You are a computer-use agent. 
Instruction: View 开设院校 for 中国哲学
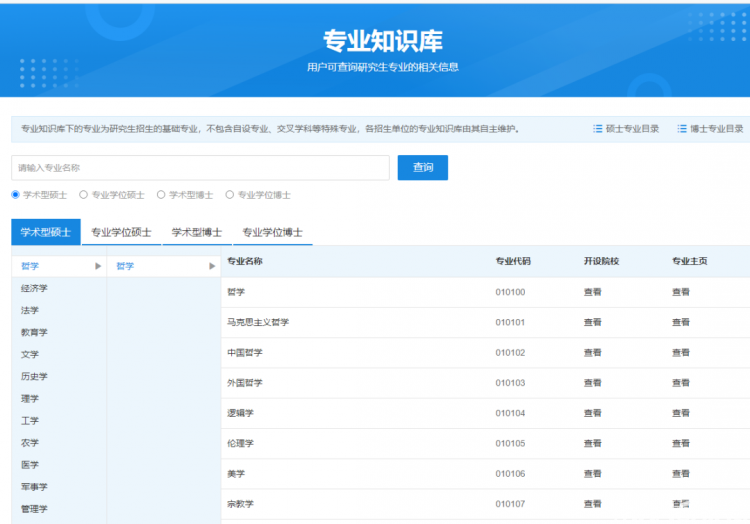593,353
